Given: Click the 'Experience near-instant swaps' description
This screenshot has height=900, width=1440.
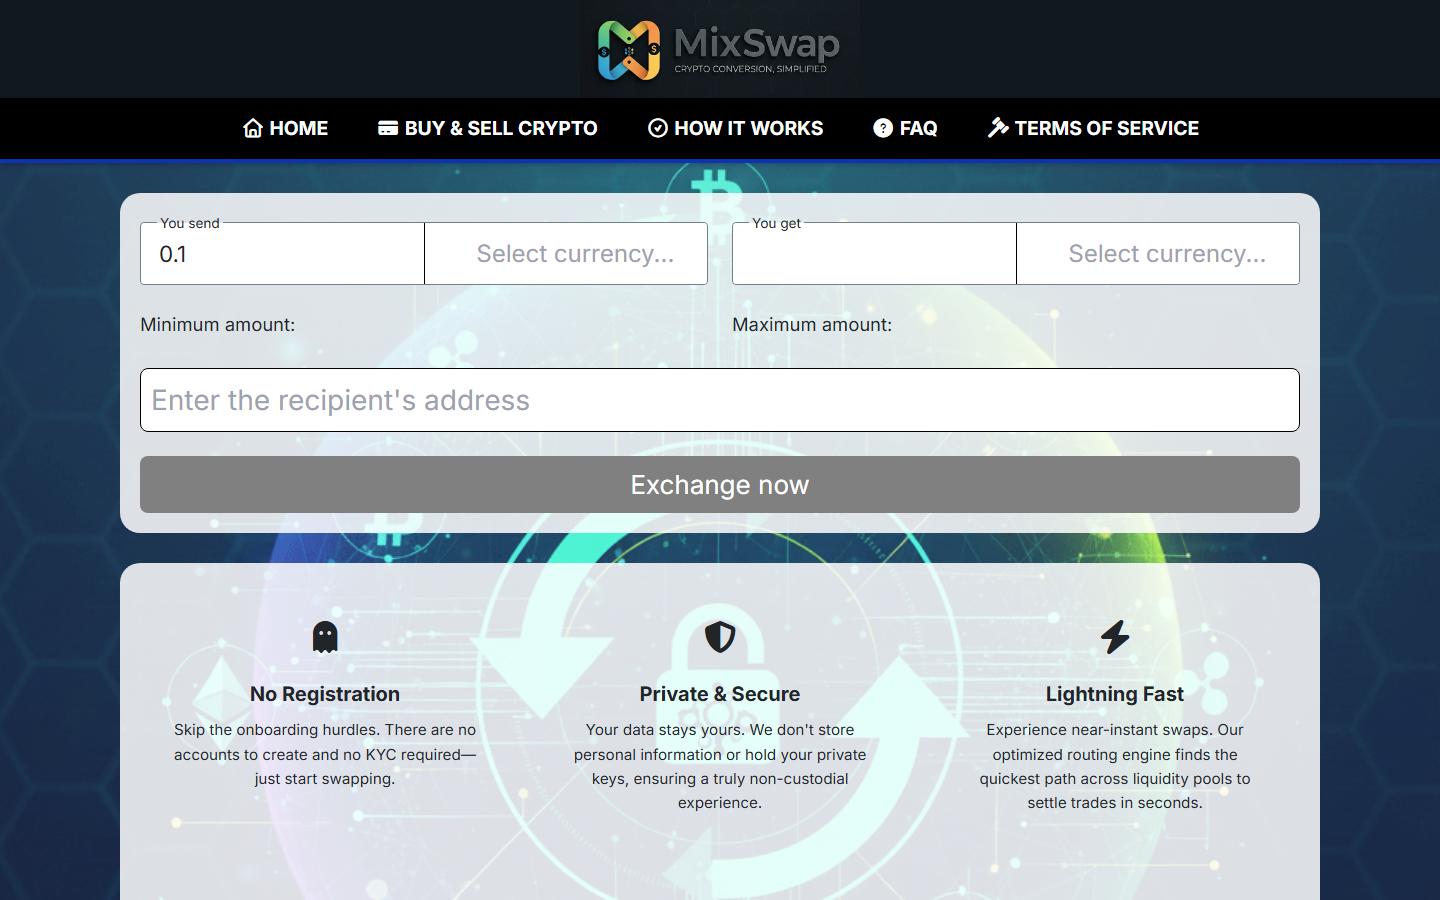Looking at the screenshot, I should tap(1115, 766).
